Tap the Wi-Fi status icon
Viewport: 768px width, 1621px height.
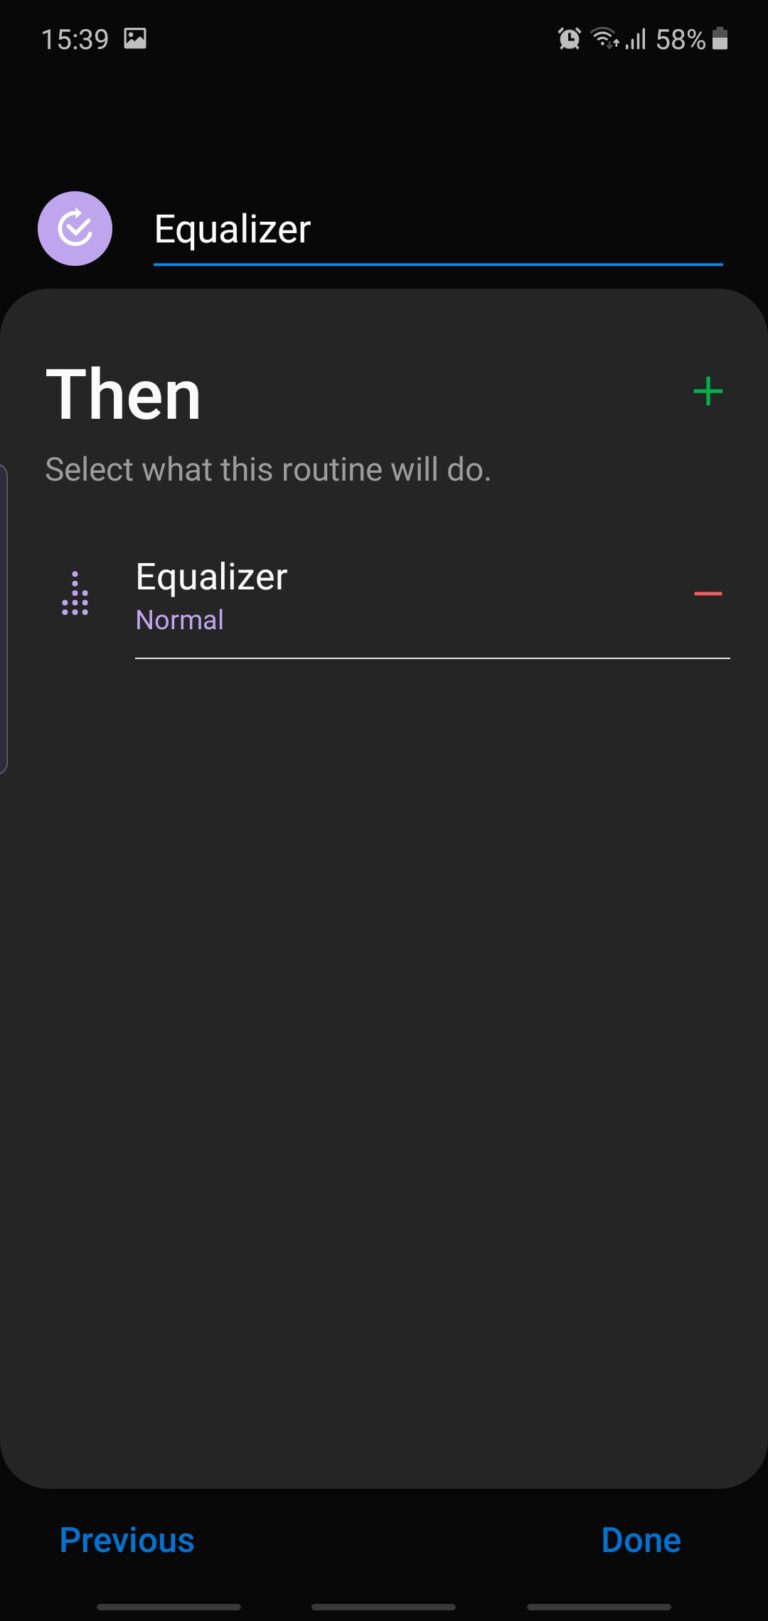[x=604, y=39]
